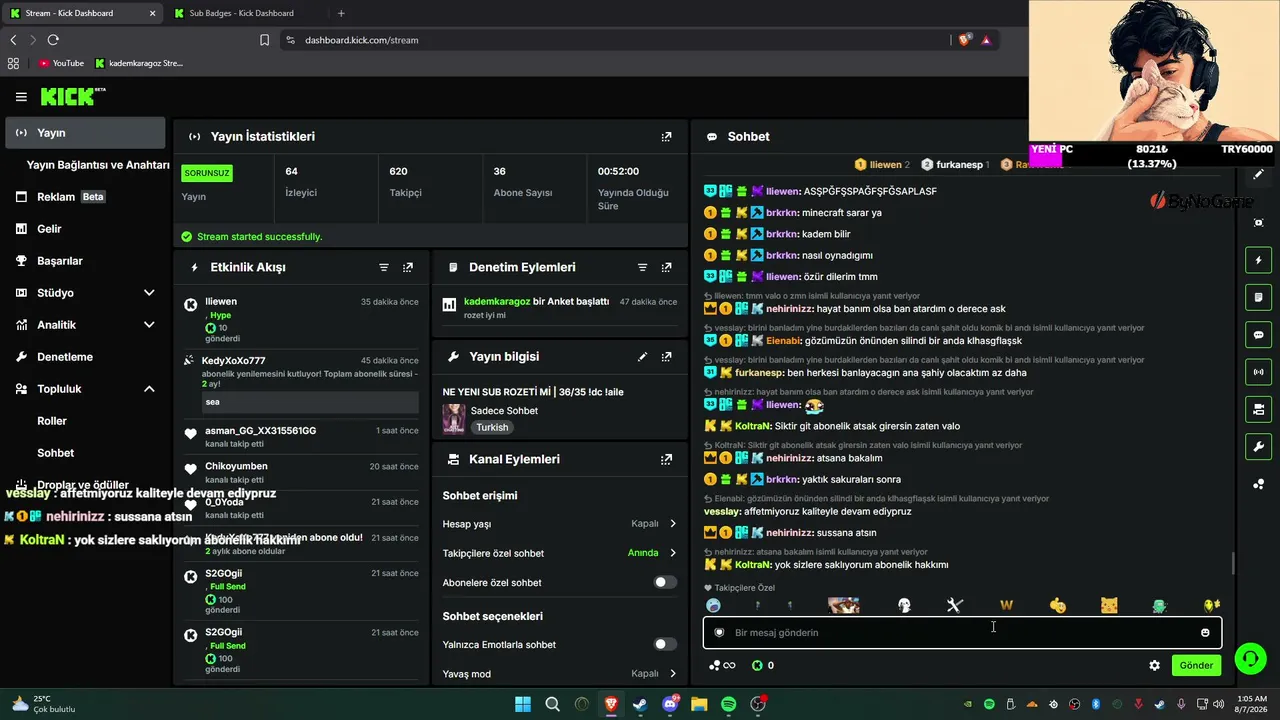The height and width of the screenshot is (720, 1280).
Task: Click the shield identity icon in message box
Action: coord(719,632)
